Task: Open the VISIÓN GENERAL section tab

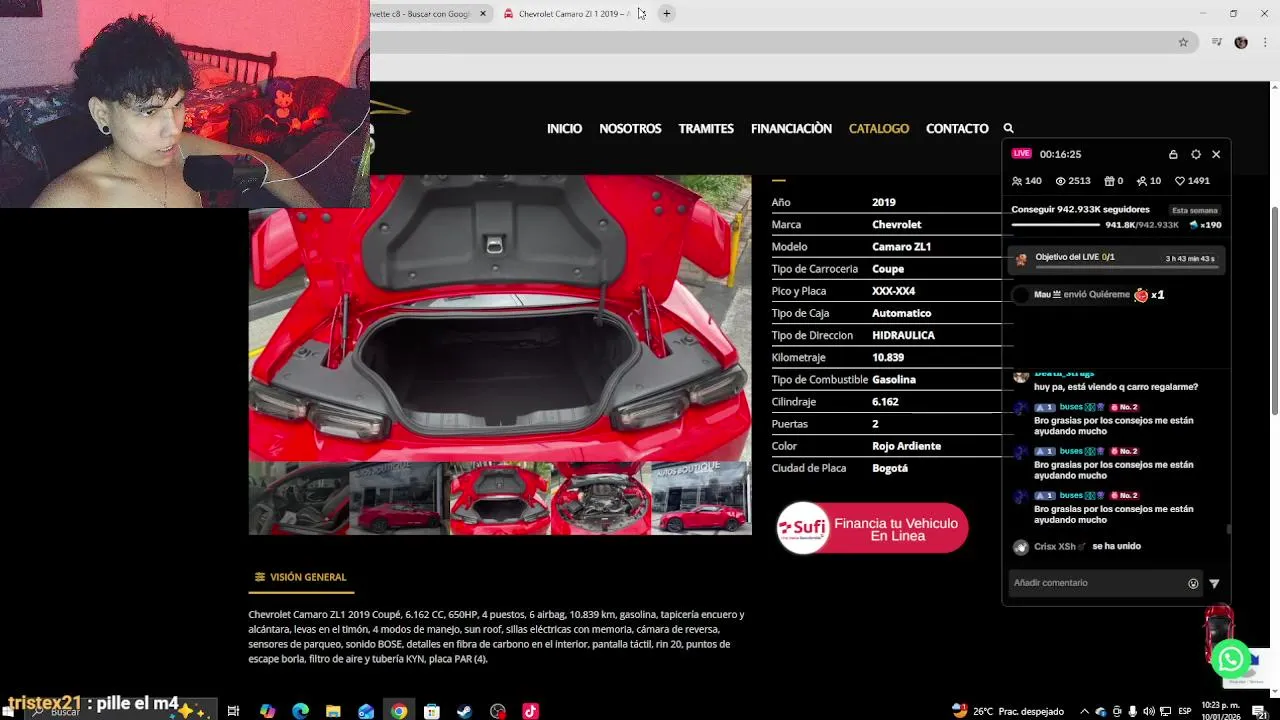Action: [300, 577]
